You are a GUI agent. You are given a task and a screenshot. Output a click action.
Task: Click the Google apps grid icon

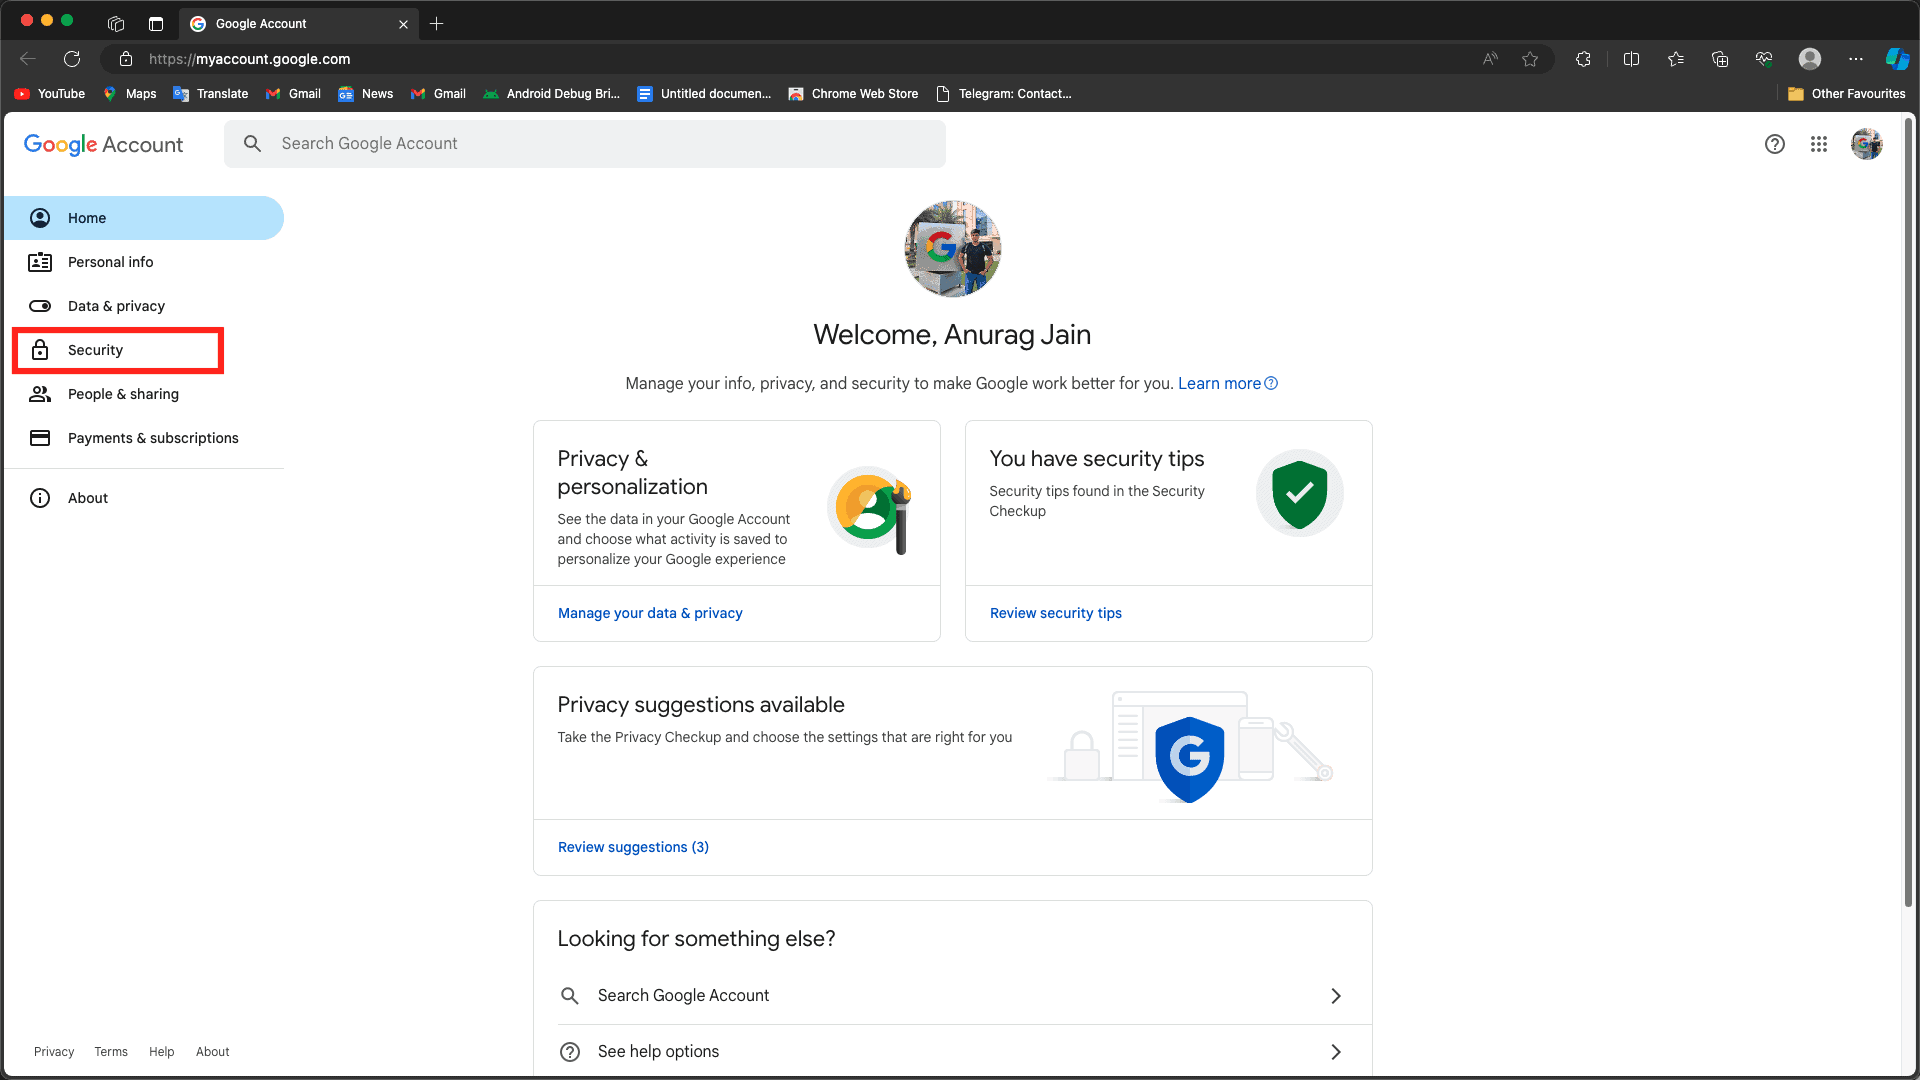1818,144
